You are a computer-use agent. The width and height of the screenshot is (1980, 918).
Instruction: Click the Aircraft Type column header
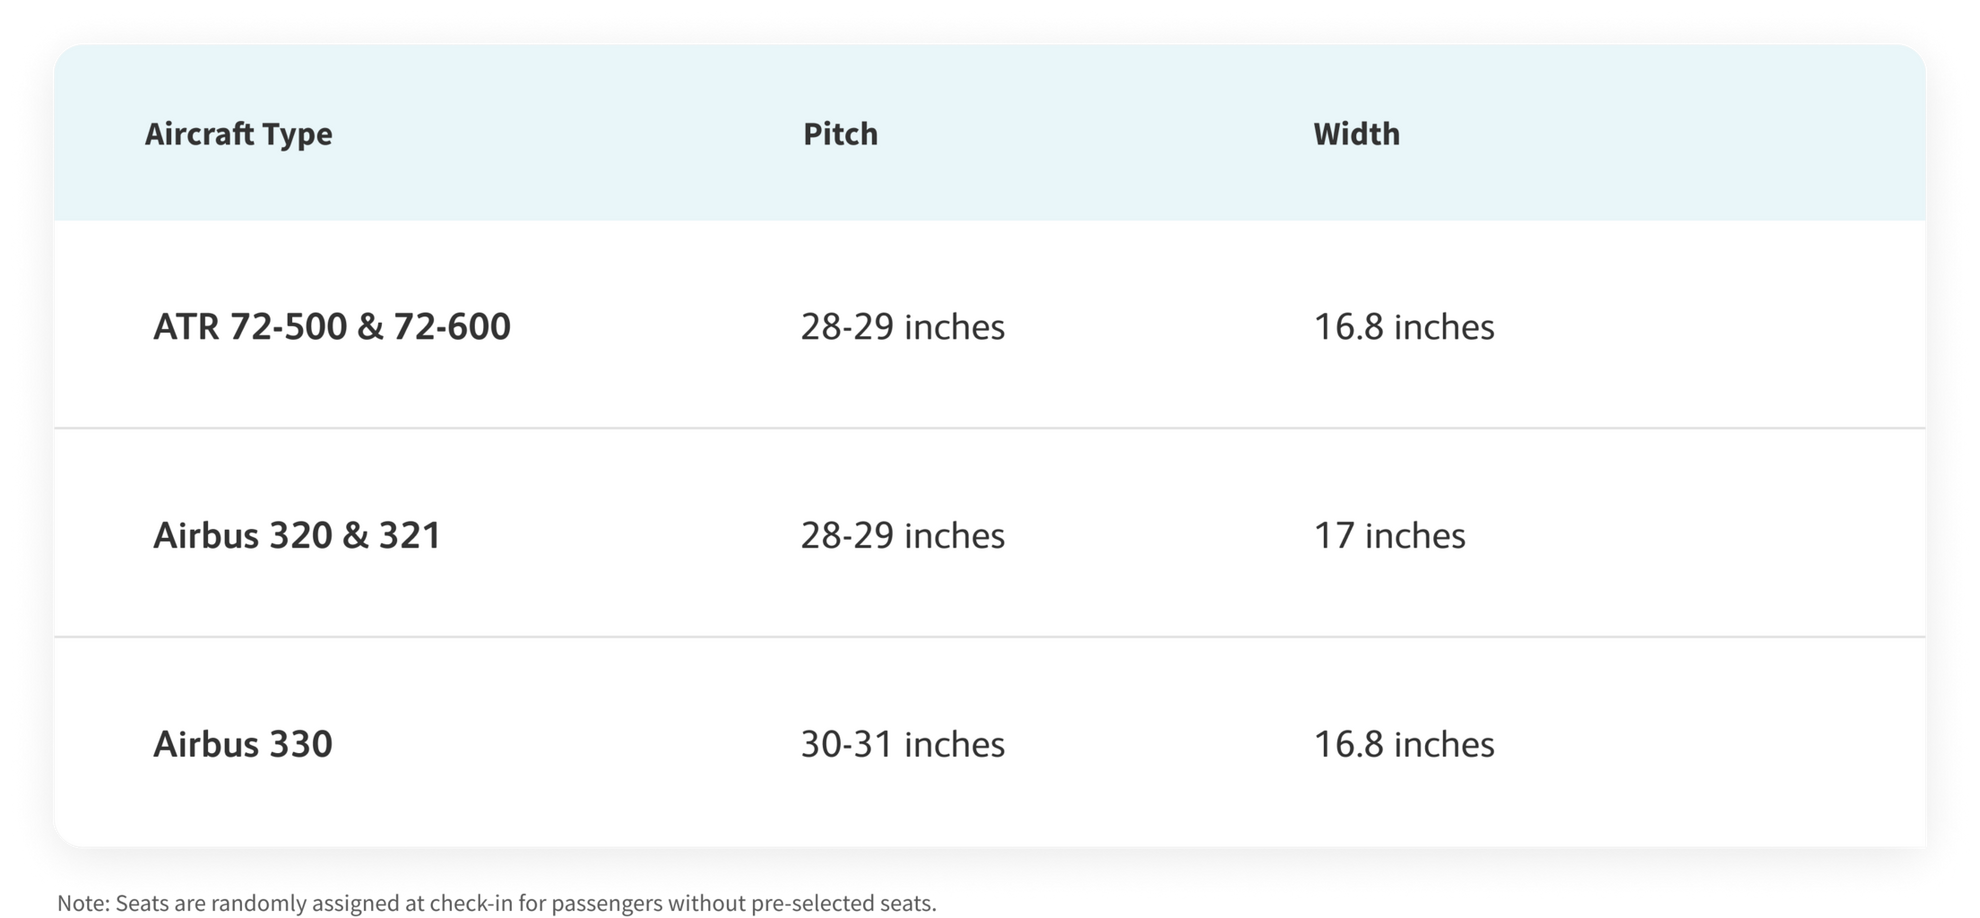pos(238,134)
